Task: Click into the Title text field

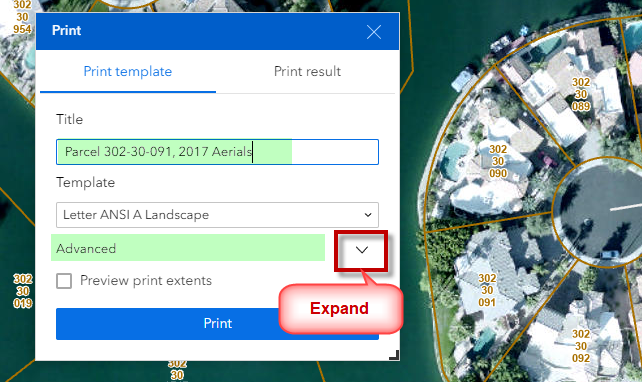Action: pyautogui.click(x=217, y=152)
